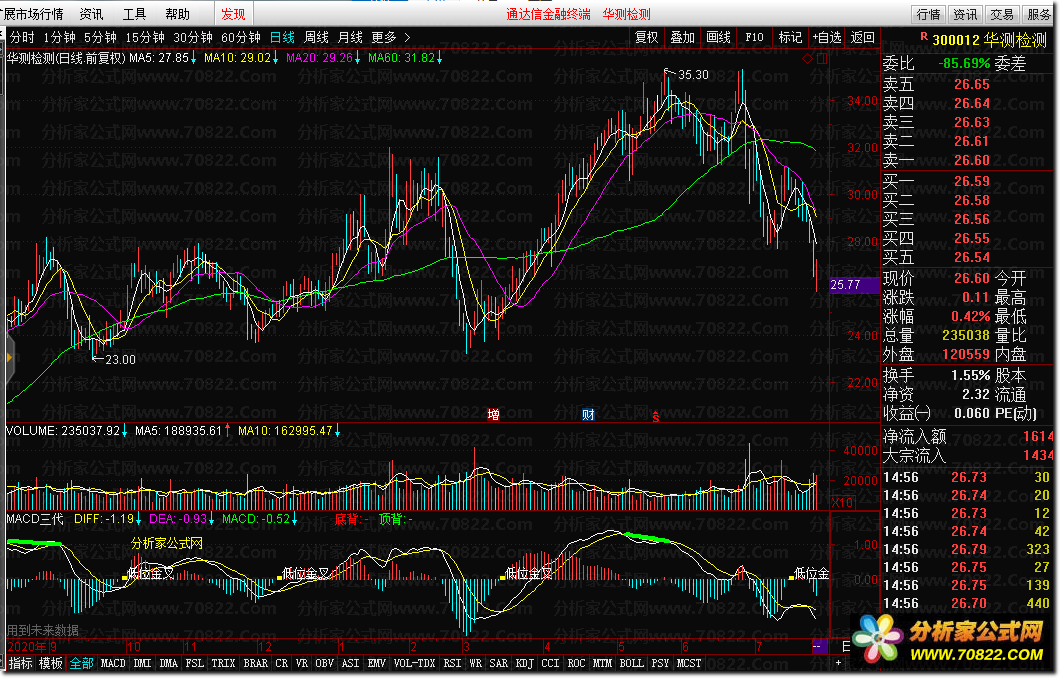Switch the indicator to DMI
The image size is (1062, 679).
tap(142, 663)
